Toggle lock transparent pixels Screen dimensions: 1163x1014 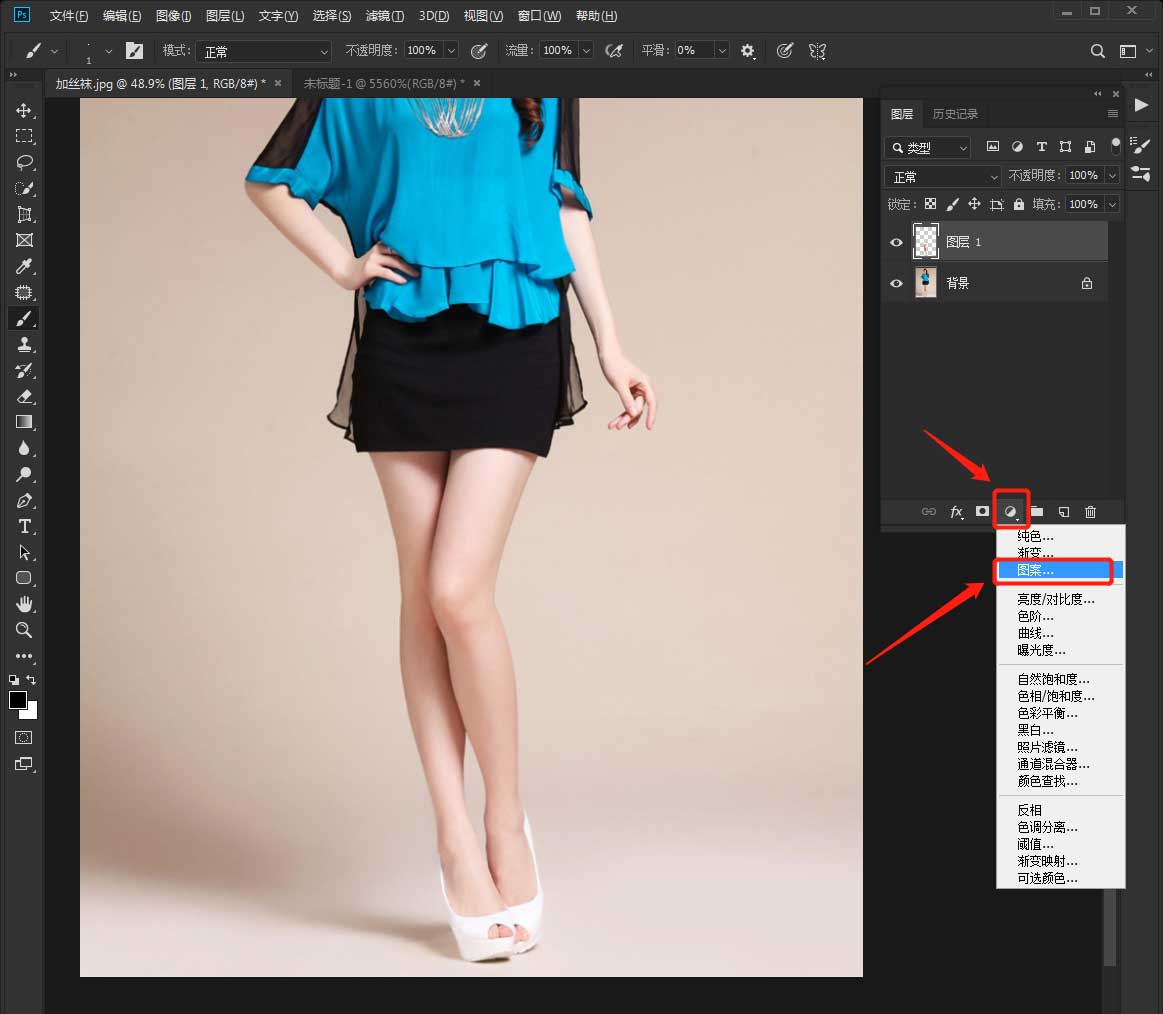pos(930,204)
